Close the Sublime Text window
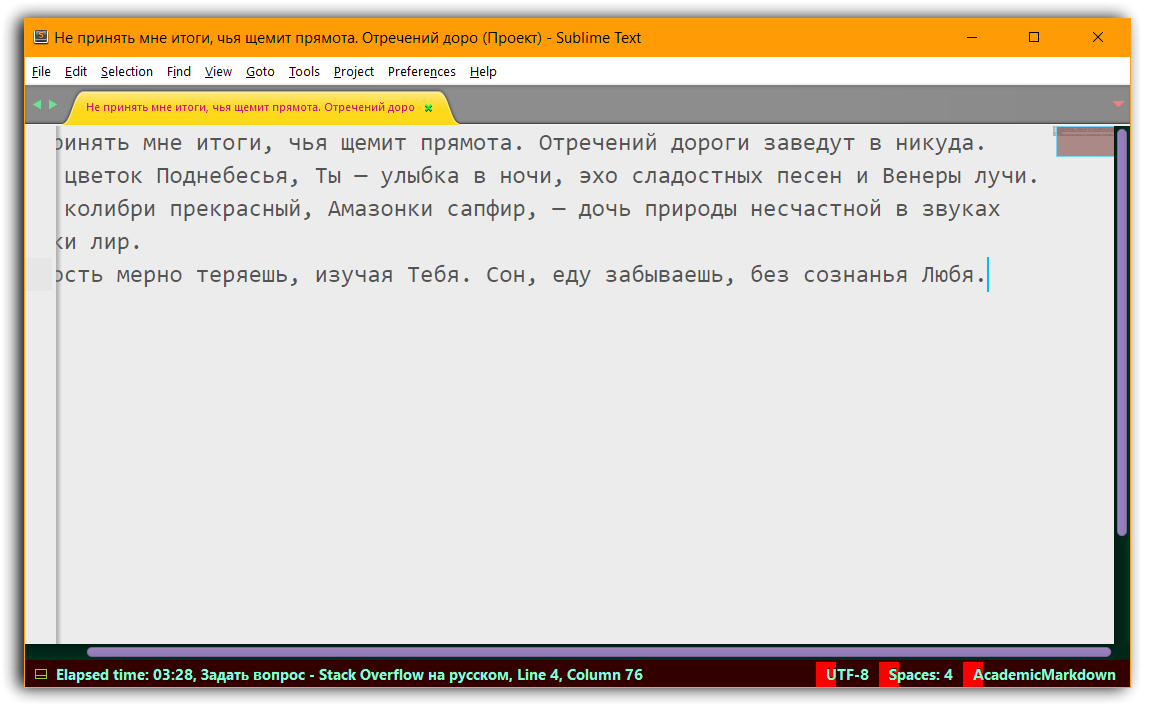This screenshot has width=1149, height=706. click(1098, 37)
